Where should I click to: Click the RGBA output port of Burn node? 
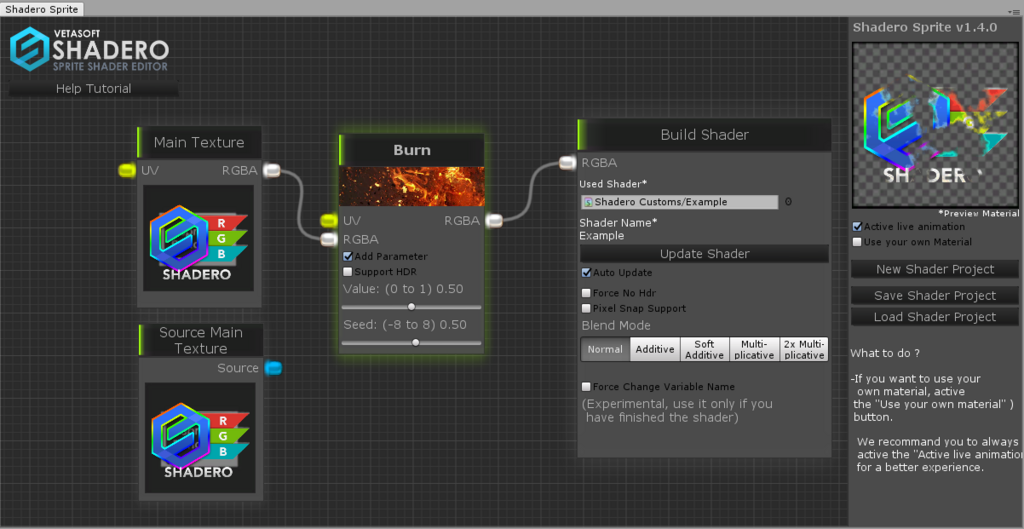click(494, 221)
